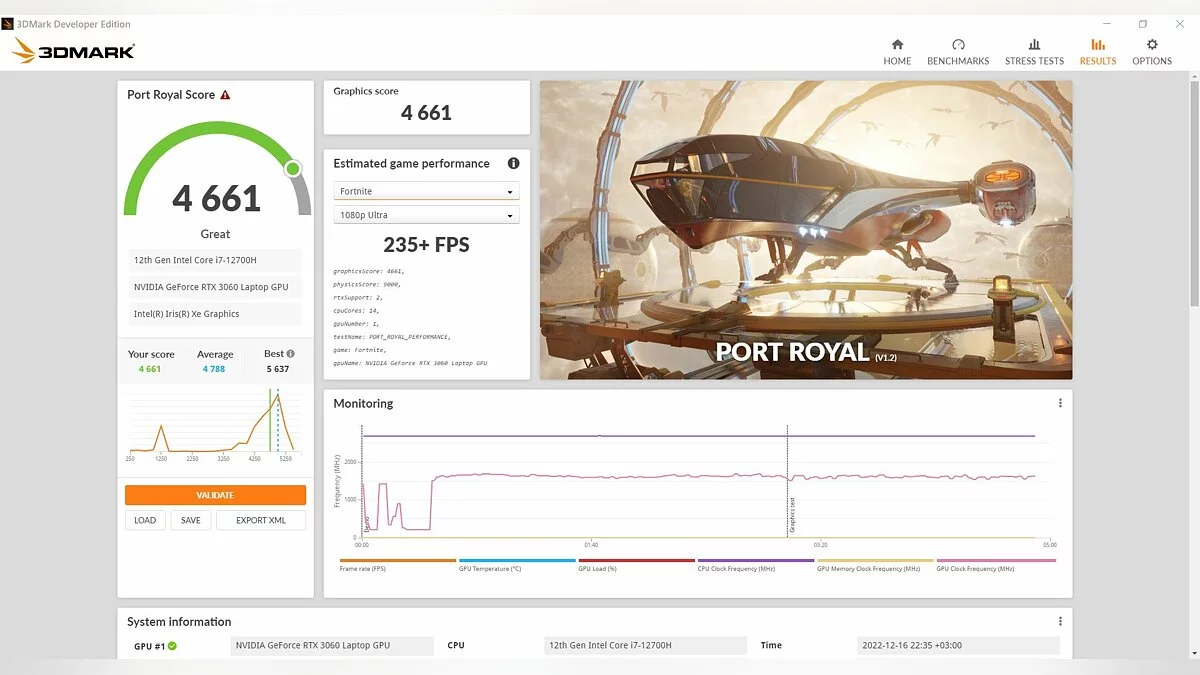
Task: Open the System information three-dot menu
Action: [x=1060, y=621]
